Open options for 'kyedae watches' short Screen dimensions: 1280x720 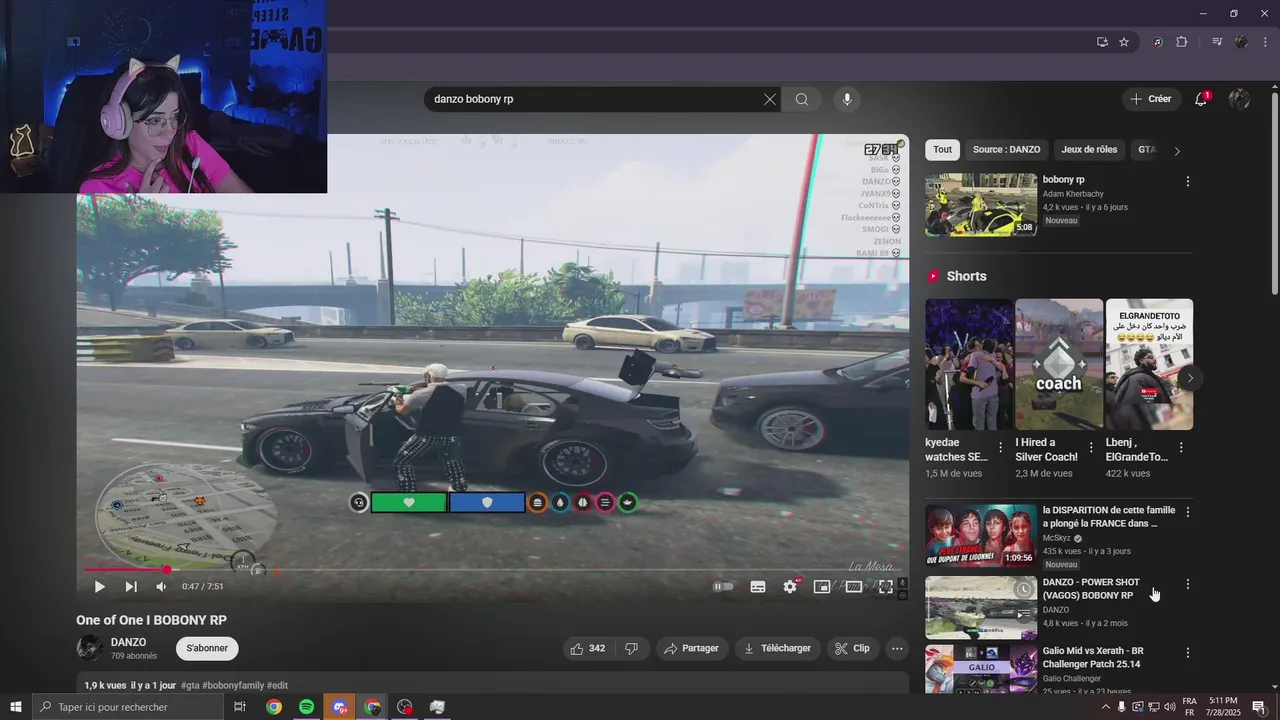tap(1000, 447)
